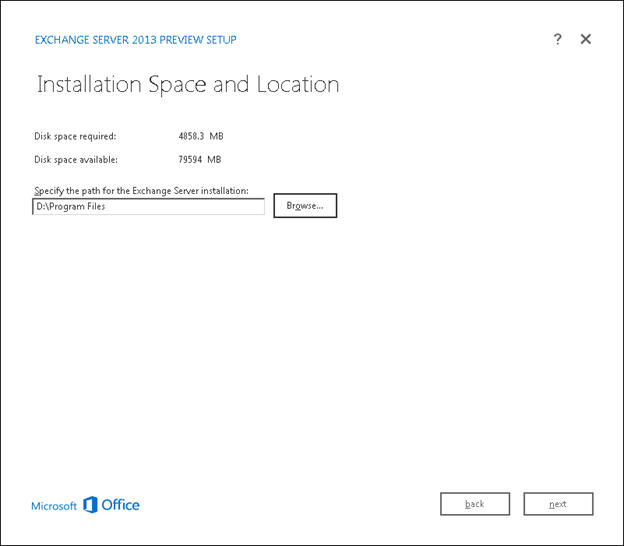Click the Office wordmark beside the logo
Viewport: 624px width, 546px height.
[x=121, y=505]
